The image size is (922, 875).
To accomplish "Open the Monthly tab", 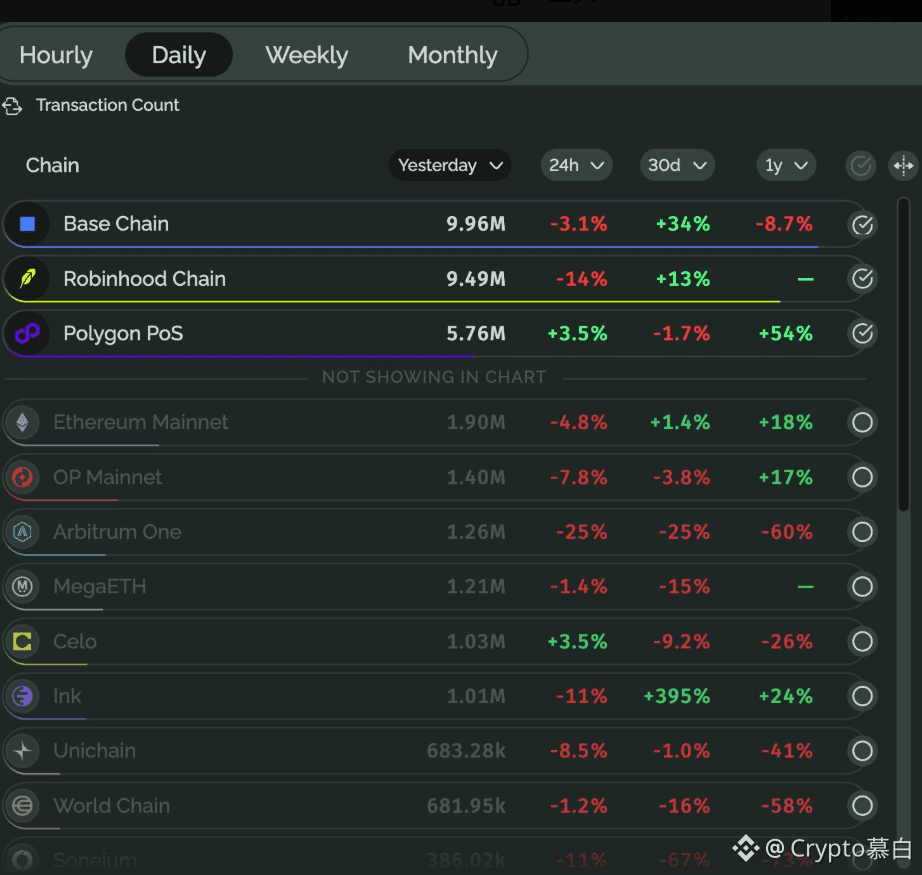I will pyautogui.click(x=453, y=55).
